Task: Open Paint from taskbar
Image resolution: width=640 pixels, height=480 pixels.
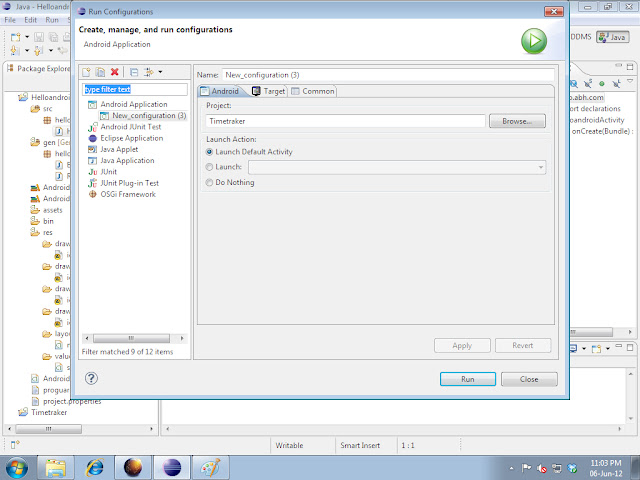Action: tap(211, 467)
